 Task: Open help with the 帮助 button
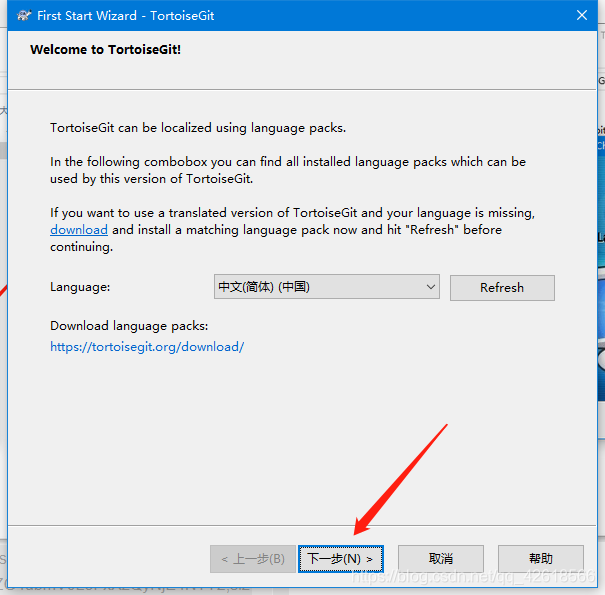click(541, 558)
